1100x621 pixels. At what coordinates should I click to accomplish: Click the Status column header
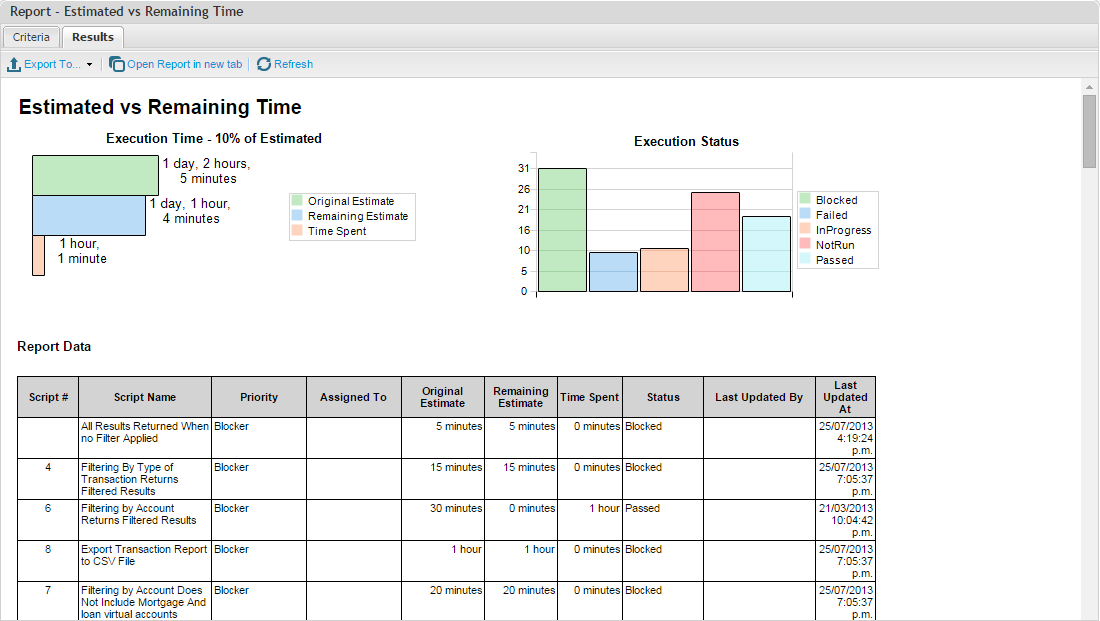[663, 397]
